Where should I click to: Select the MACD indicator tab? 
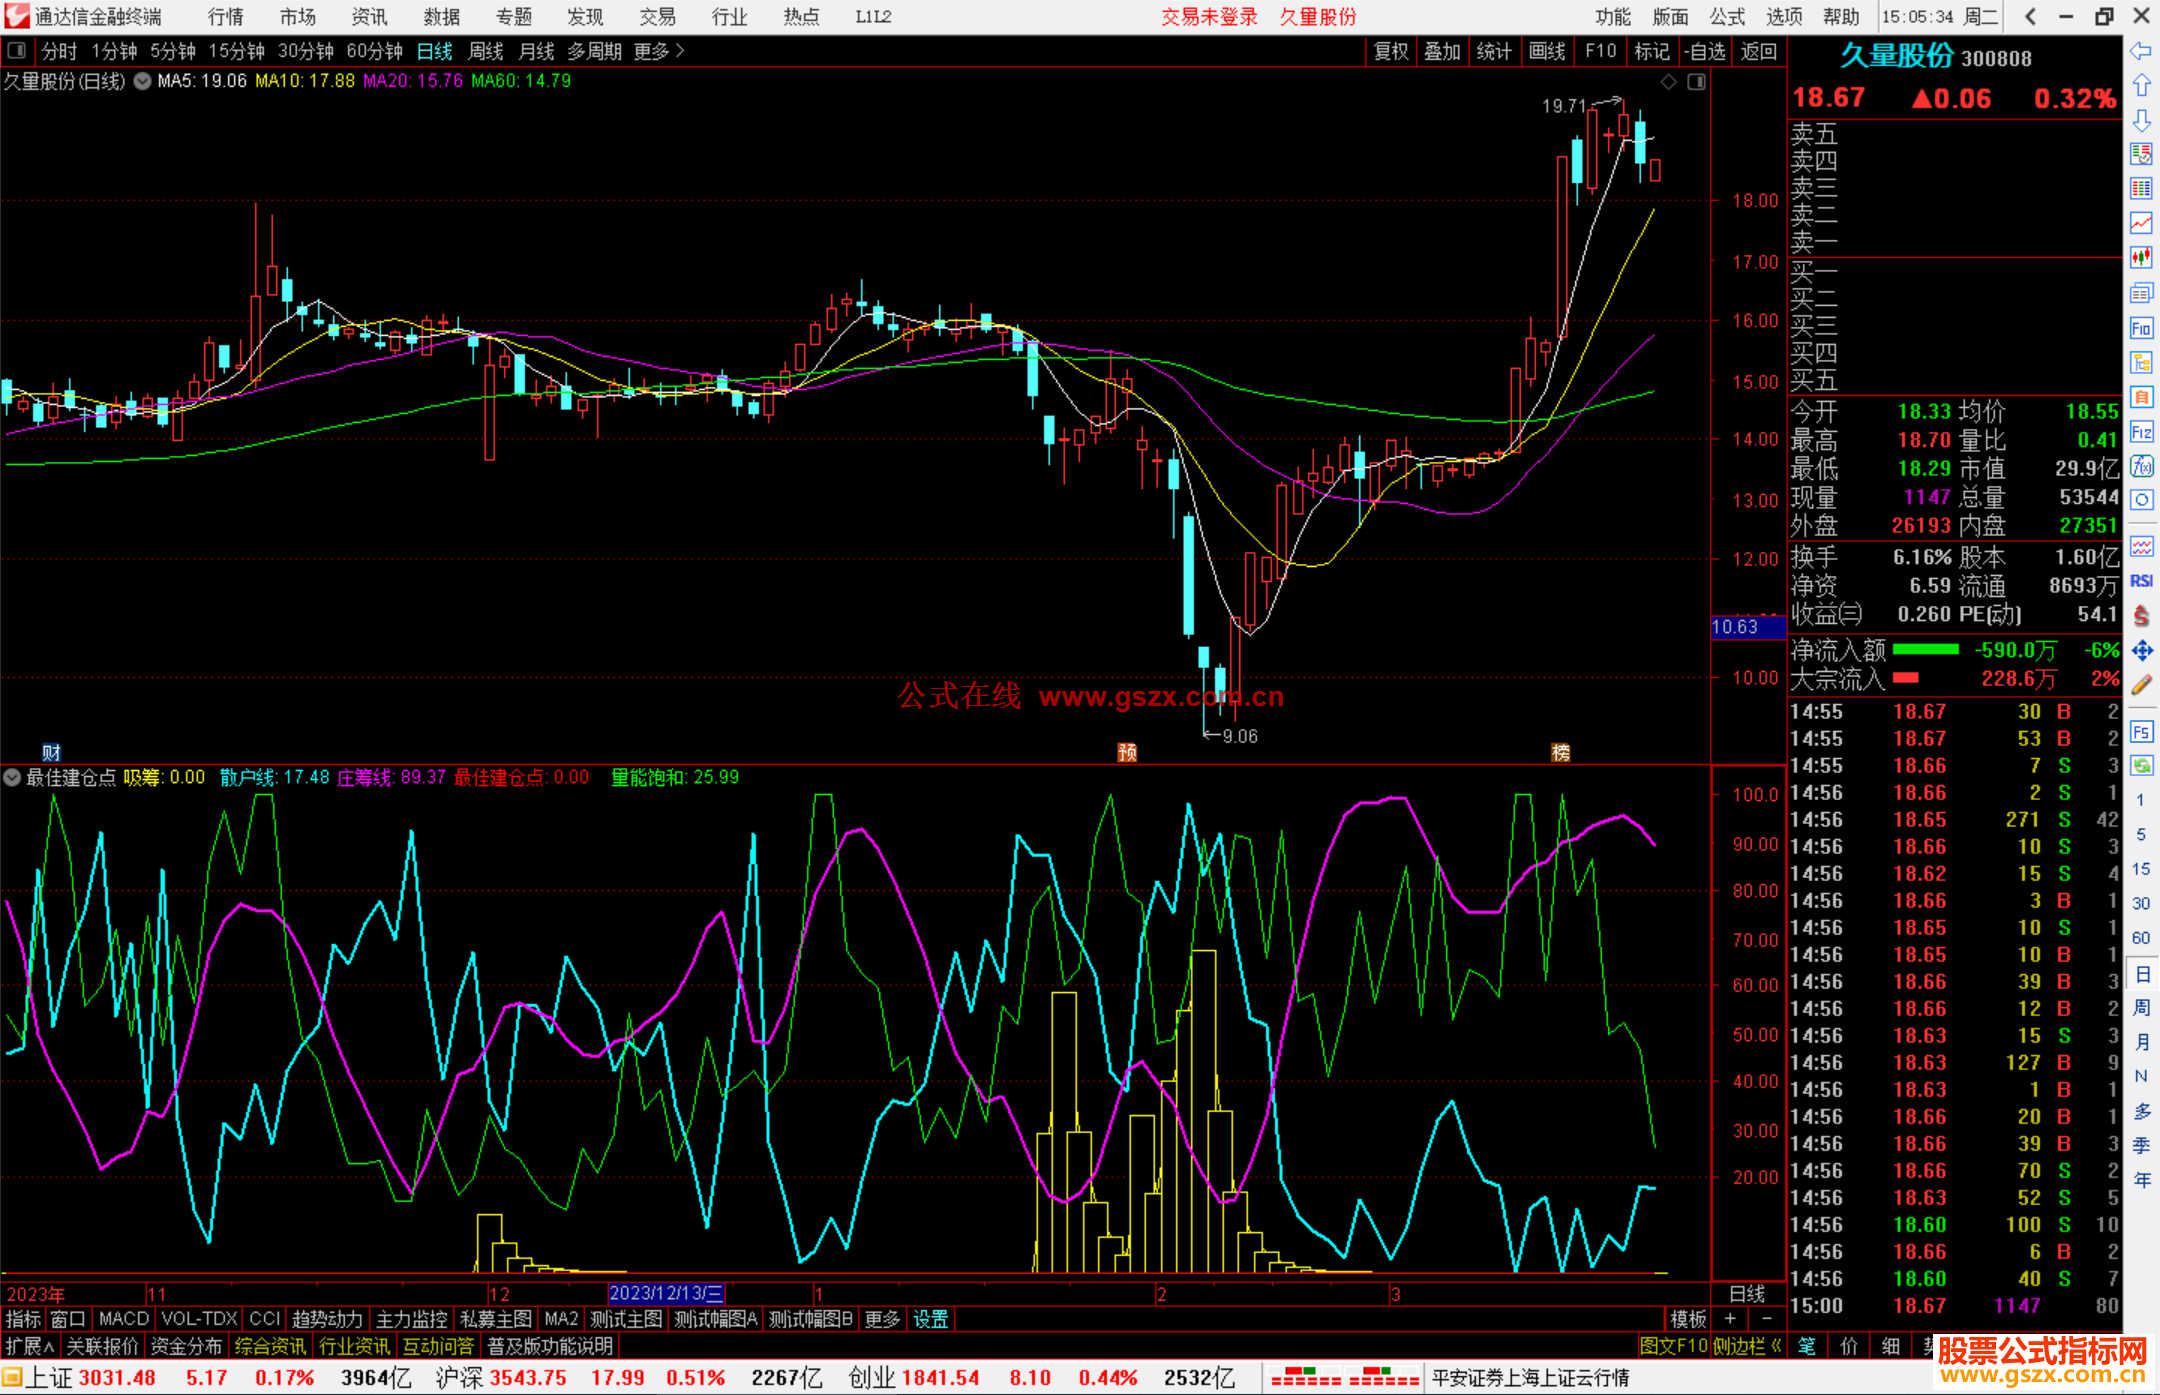point(123,1319)
